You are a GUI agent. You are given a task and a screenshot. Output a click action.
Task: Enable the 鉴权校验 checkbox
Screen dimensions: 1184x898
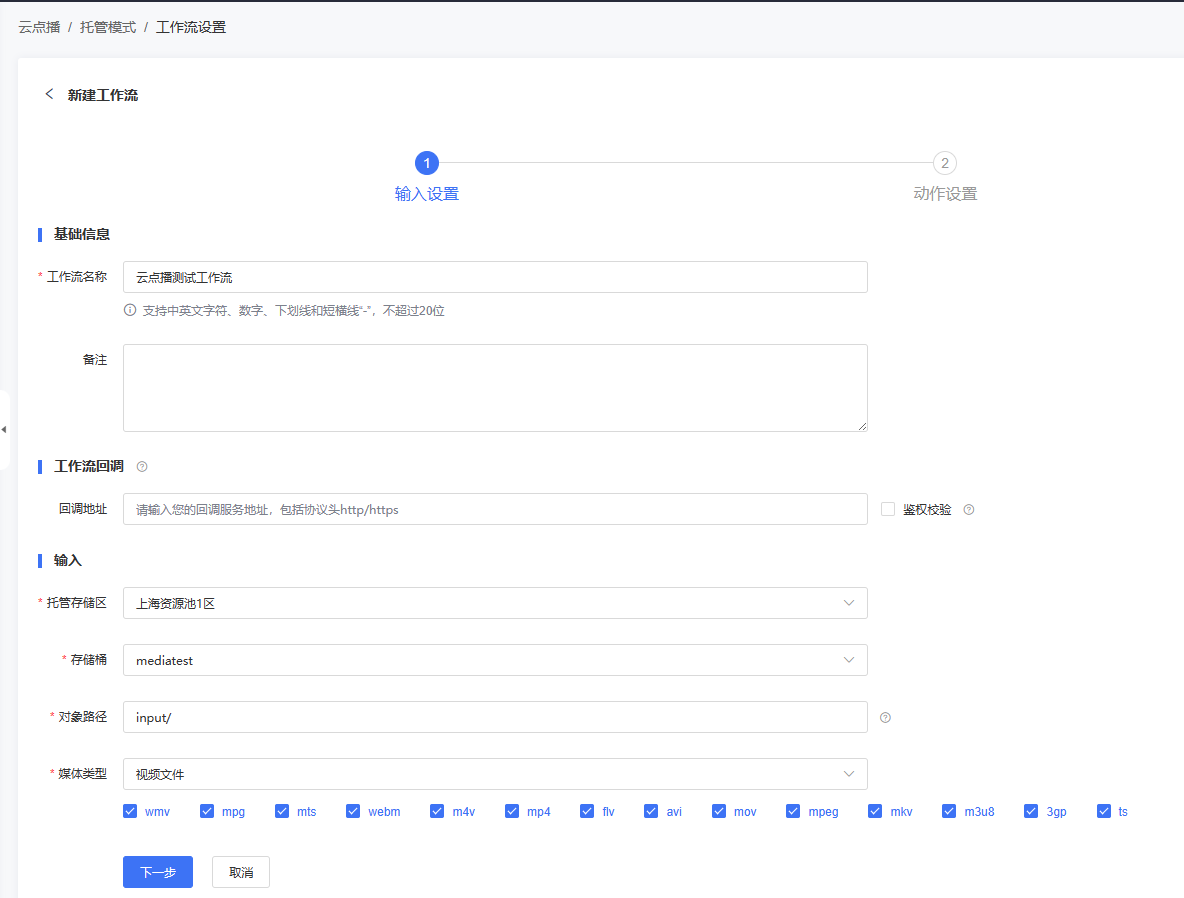888,509
